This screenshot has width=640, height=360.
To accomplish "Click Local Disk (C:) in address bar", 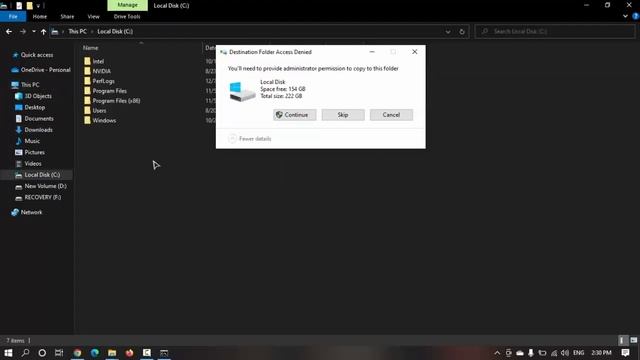I will [x=115, y=31].
